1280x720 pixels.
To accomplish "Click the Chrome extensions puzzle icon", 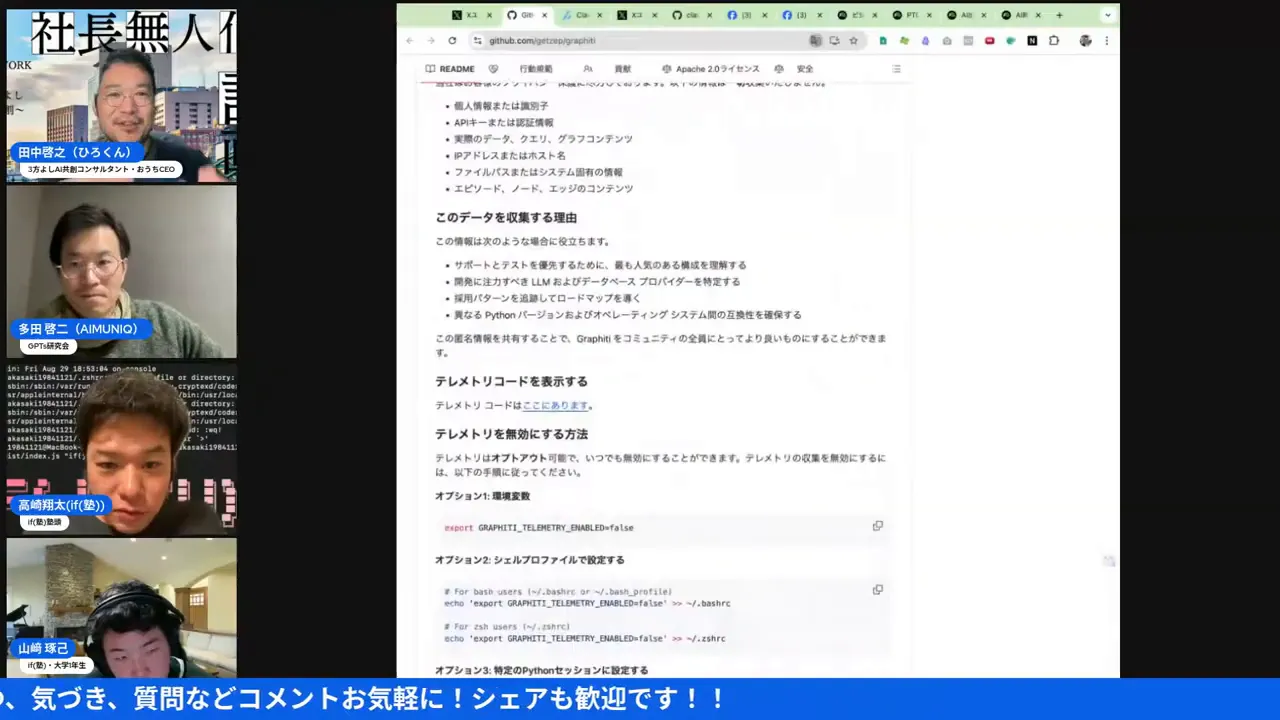I will [x=1054, y=41].
